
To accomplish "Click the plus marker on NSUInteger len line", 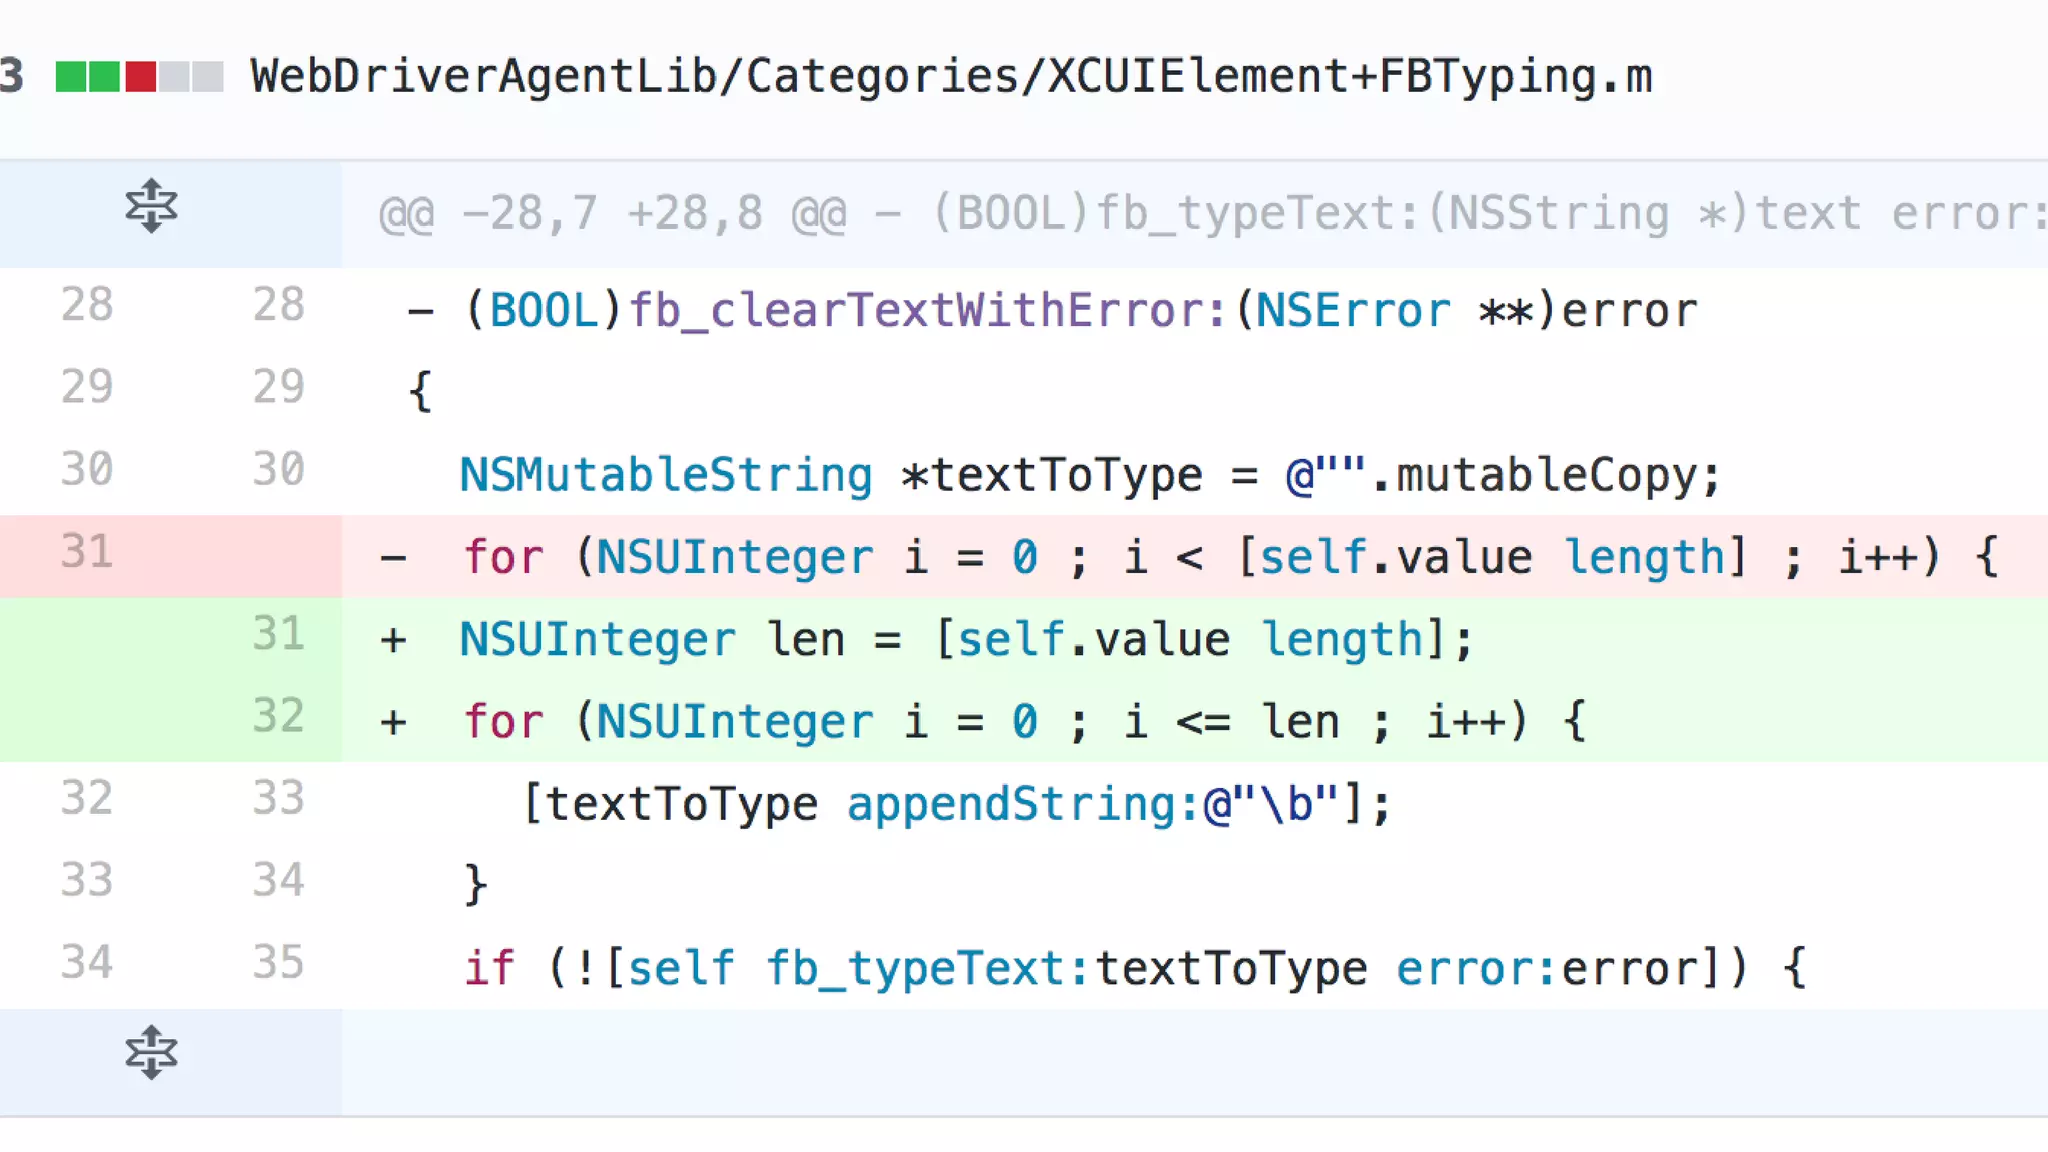I will (x=393, y=640).
